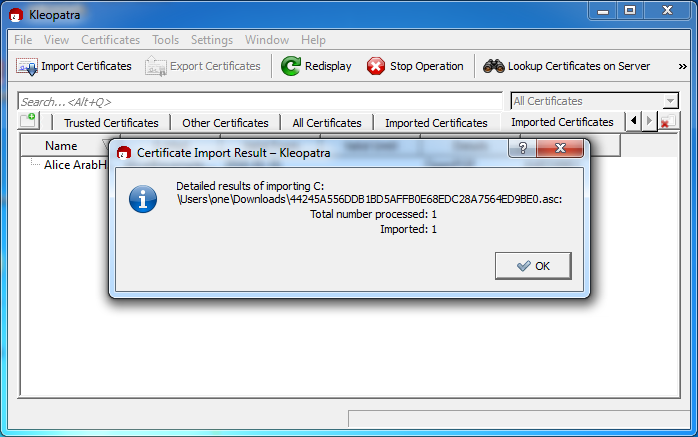Screen dimensions: 698x437
Task: Click Lookup Certificates on Server label
Action: tap(579, 66)
